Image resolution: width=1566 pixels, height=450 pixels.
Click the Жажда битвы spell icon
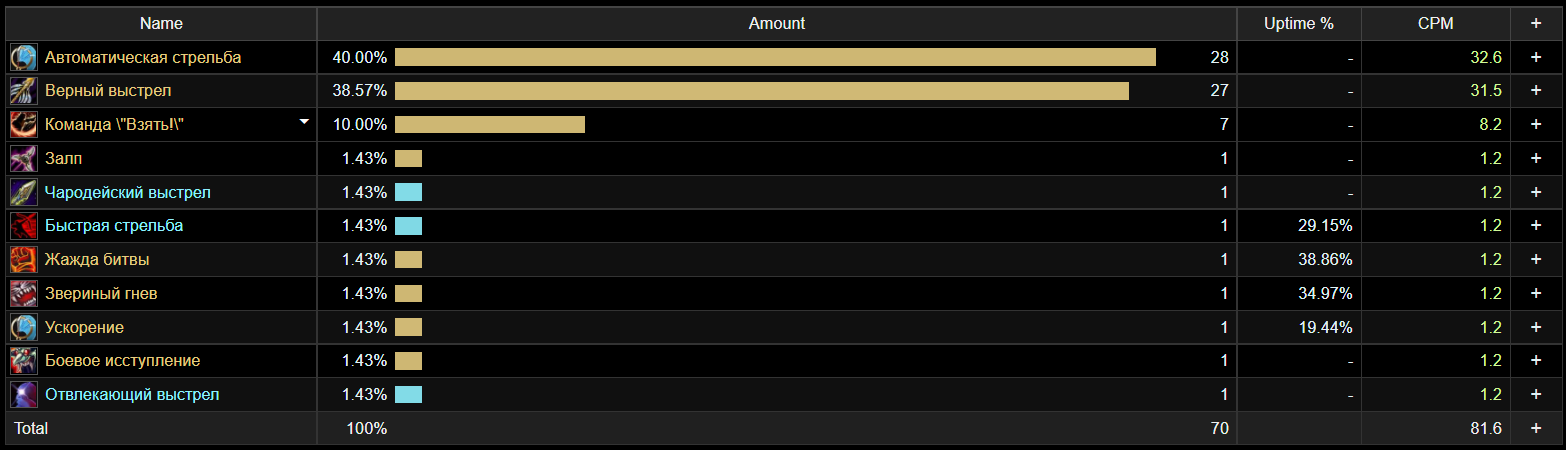coord(23,260)
